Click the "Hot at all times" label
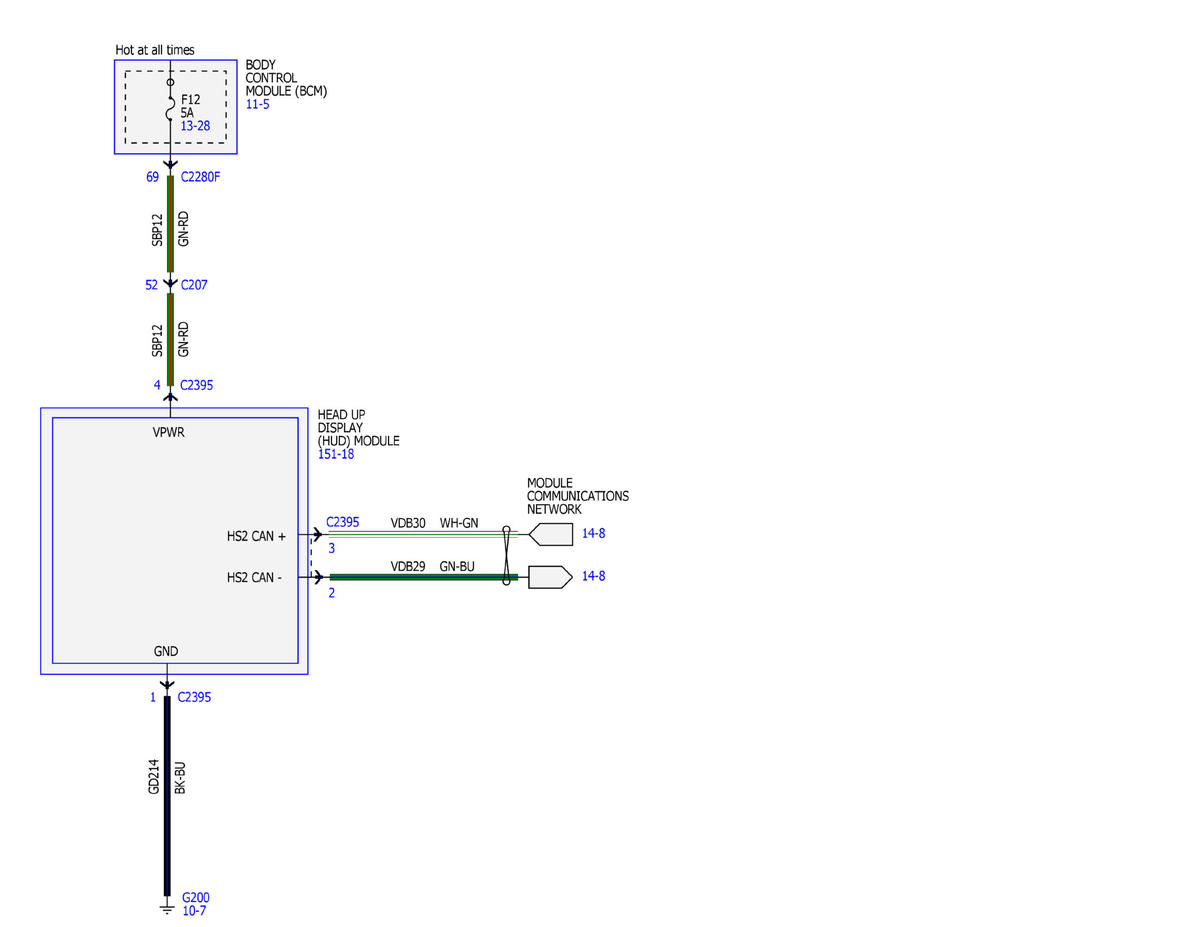 tap(155, 50)
